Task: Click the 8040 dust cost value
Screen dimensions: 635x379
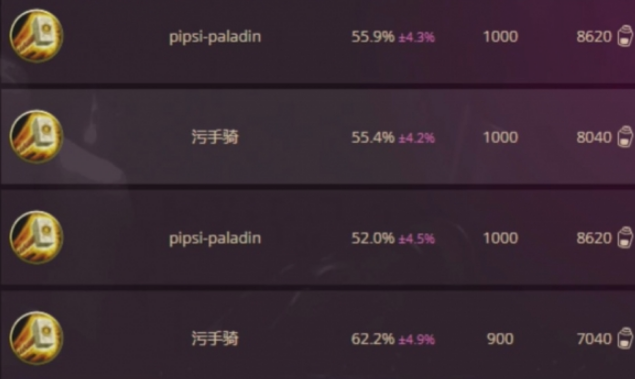Action: (594, 137)
